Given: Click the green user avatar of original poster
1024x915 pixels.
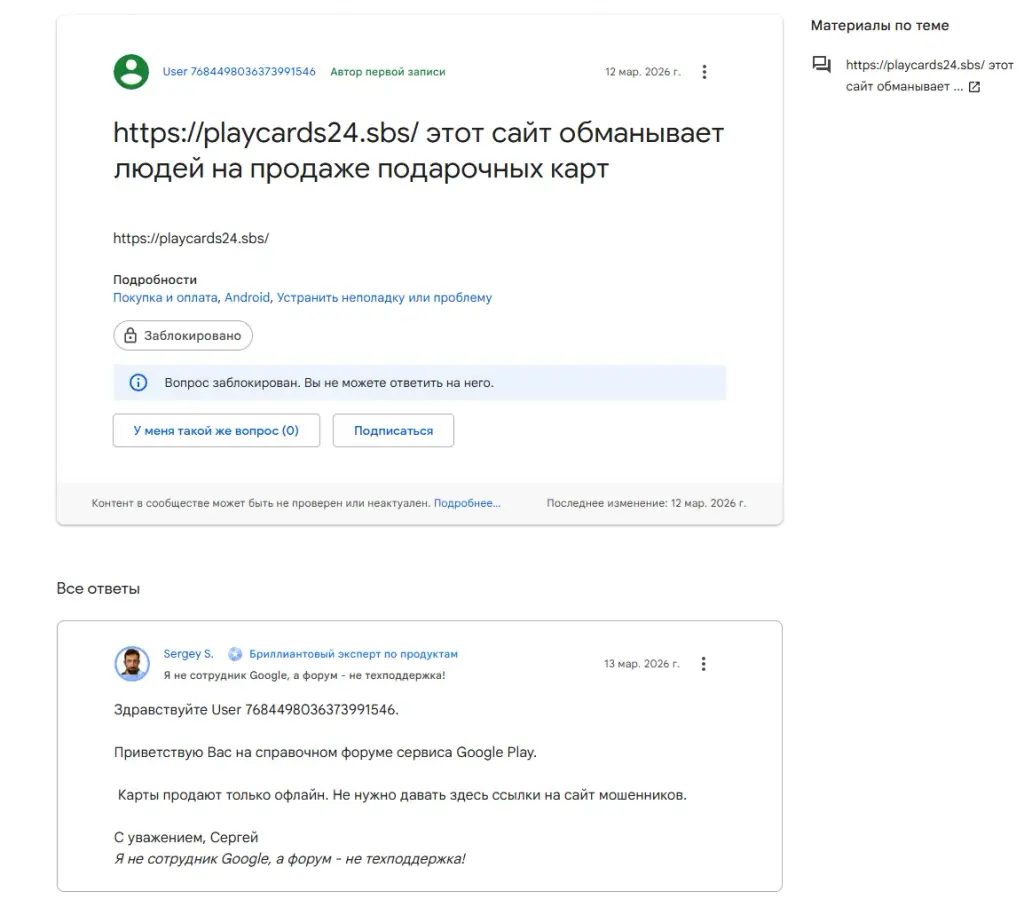Looking at the screenshot, I should coord(131,72).
